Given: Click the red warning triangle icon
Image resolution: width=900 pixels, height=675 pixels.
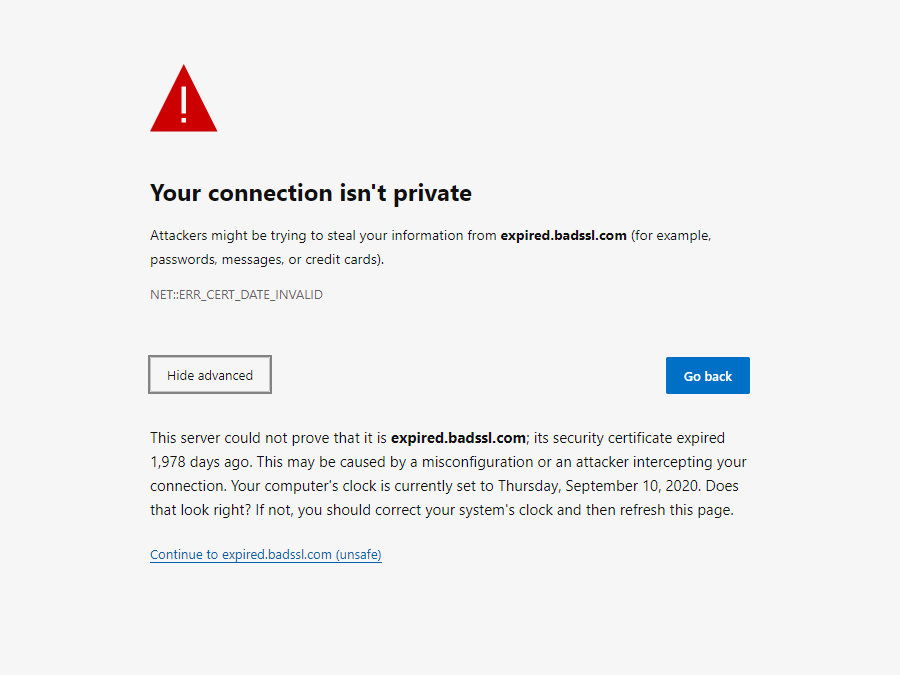Looking at the screenshot, I should 183,98.
